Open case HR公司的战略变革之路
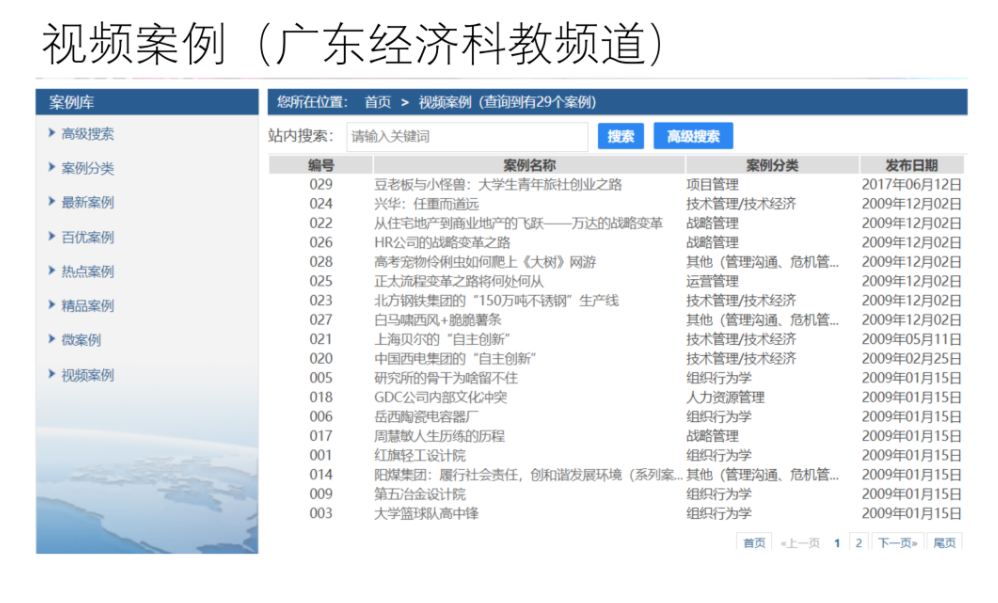 [x=442, y=243]
